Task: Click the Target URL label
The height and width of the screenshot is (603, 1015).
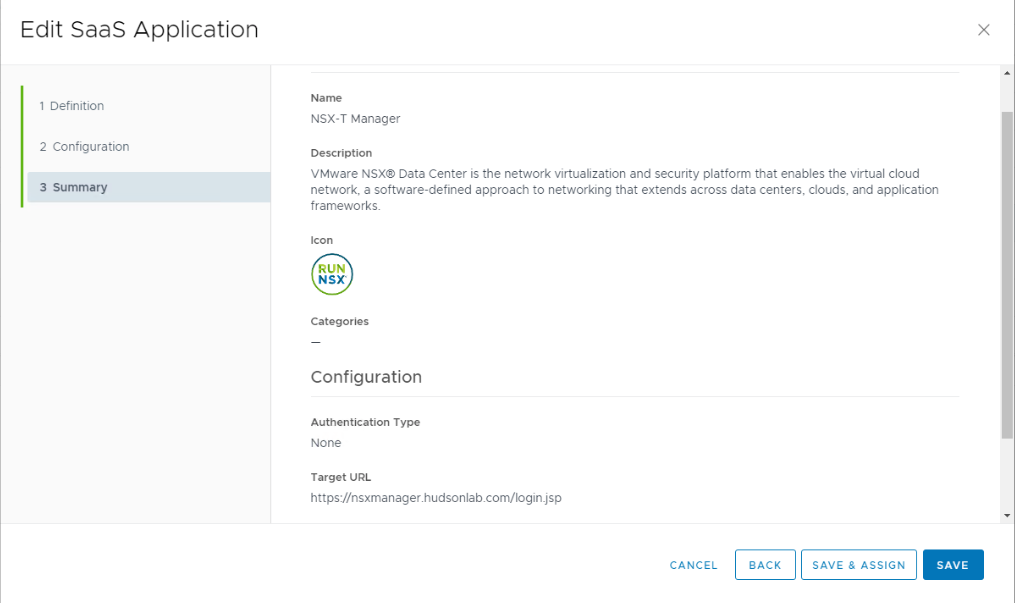Action: 340,477
